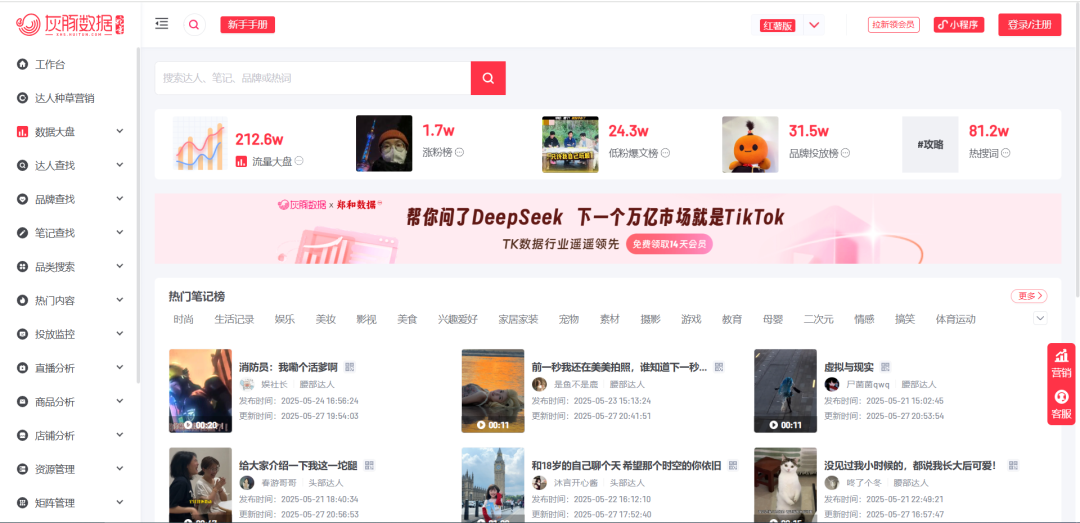Image resolution: width=1080 pixels, height=523 pixels.
Task: Click the info icon next to 涨粉榜
Action: [x=459, y=152]
